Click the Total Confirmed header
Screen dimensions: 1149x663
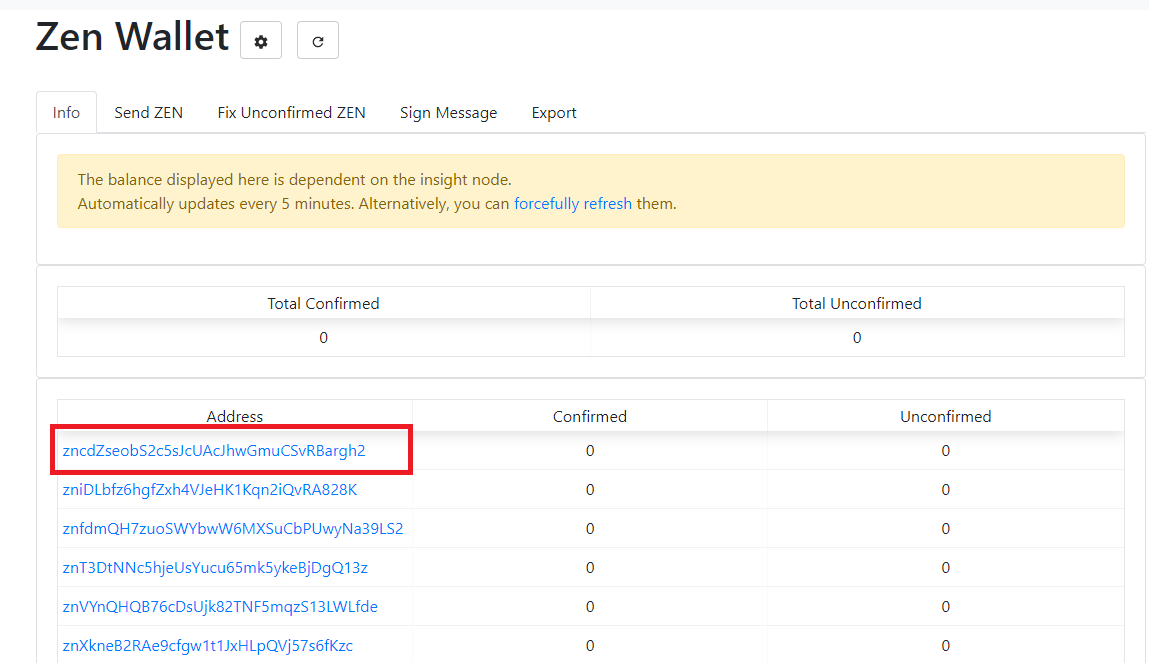coord(323,303)
